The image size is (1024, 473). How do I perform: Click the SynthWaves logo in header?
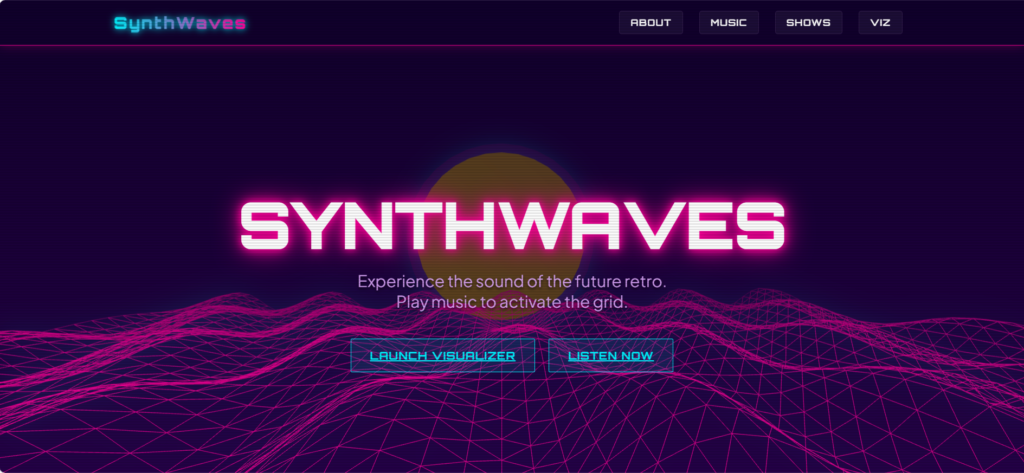(x=180, y=24)
